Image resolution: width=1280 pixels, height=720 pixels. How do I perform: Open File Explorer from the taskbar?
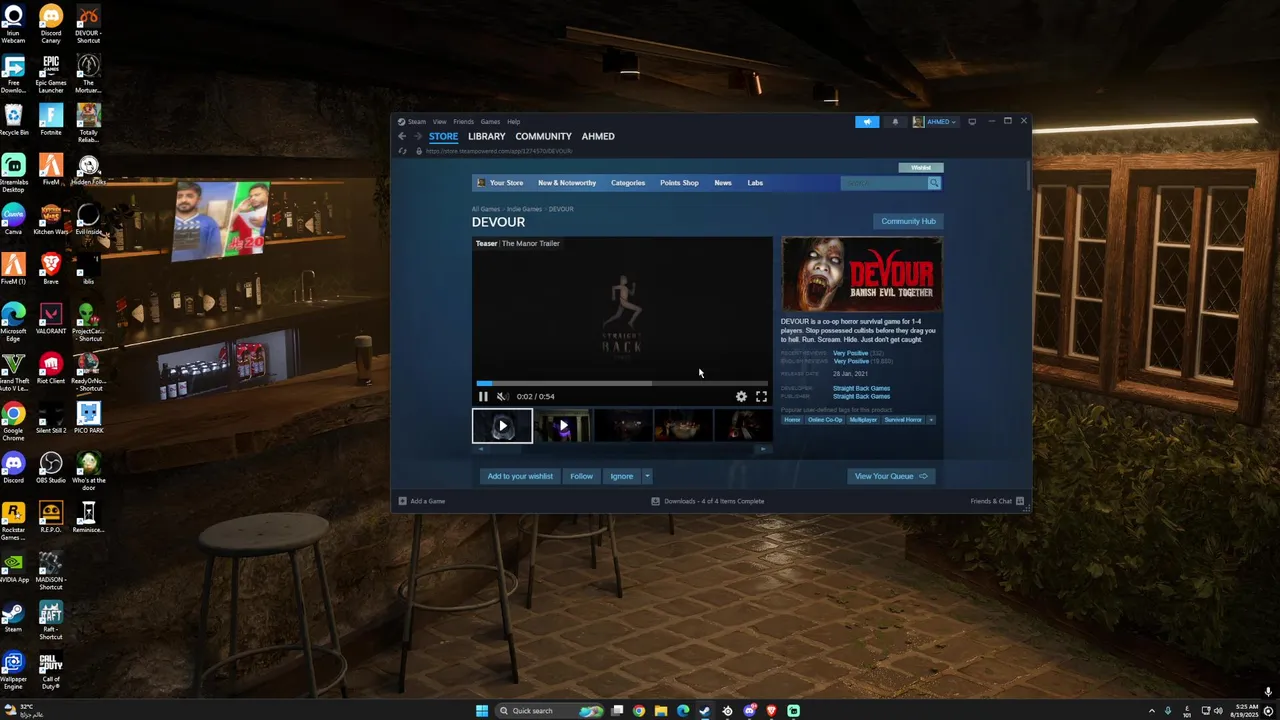click(x=661, y=711)
